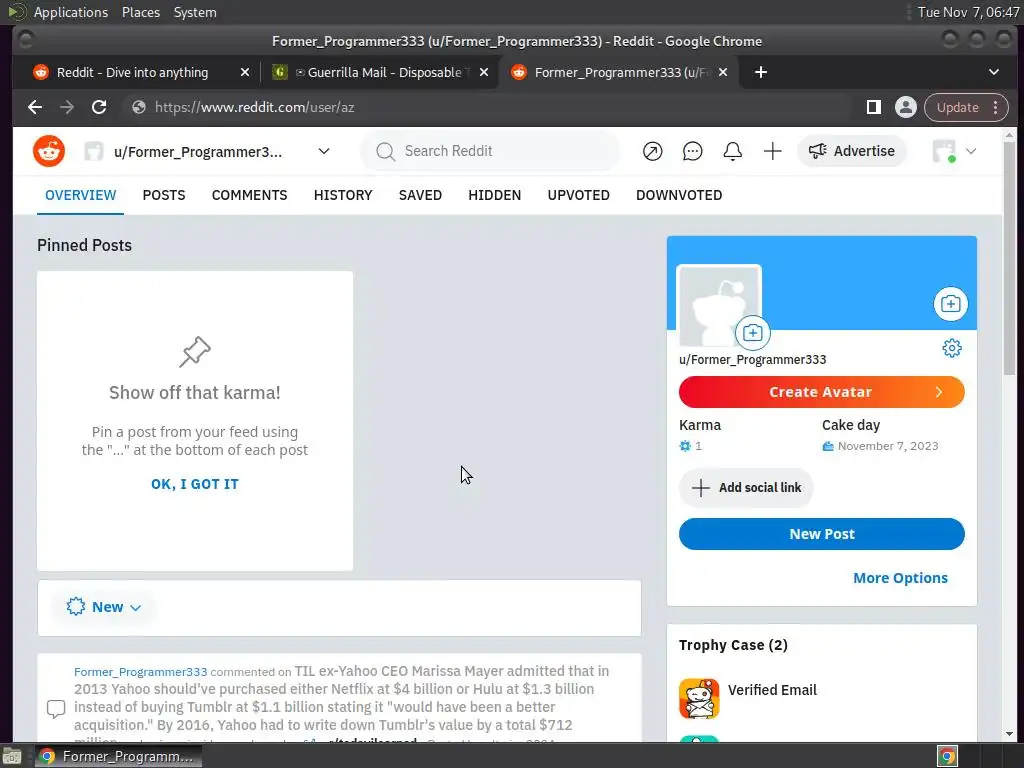Open the tab search chevron dropdown
Viewport: 1024px width, 768px height.
993,72
